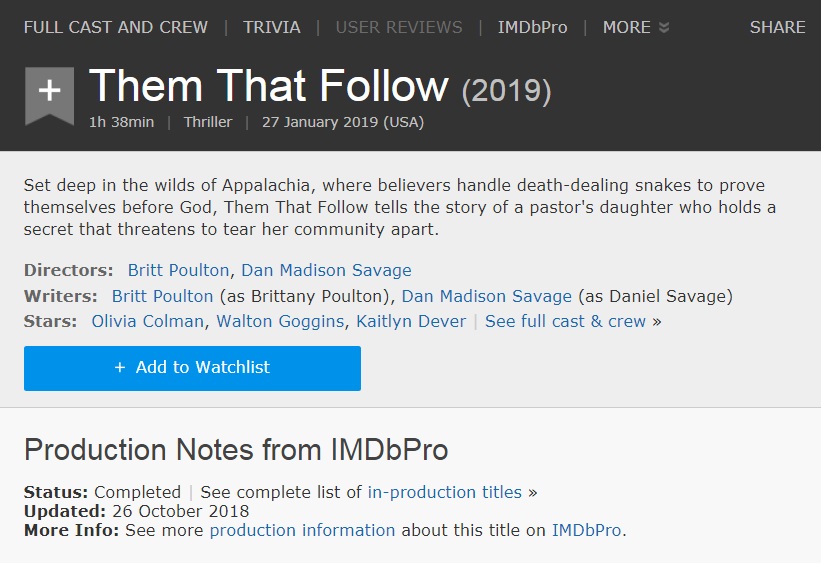This screenshot has width=821, height=563.
Task: Click the Thriller genre label
Action: [x=208, y=122]
